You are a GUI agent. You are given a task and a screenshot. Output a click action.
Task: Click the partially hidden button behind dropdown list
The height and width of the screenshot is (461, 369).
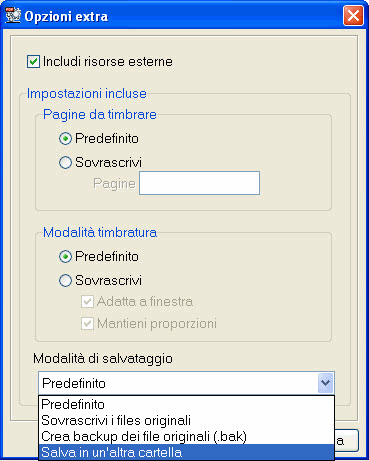pos(346,441)
